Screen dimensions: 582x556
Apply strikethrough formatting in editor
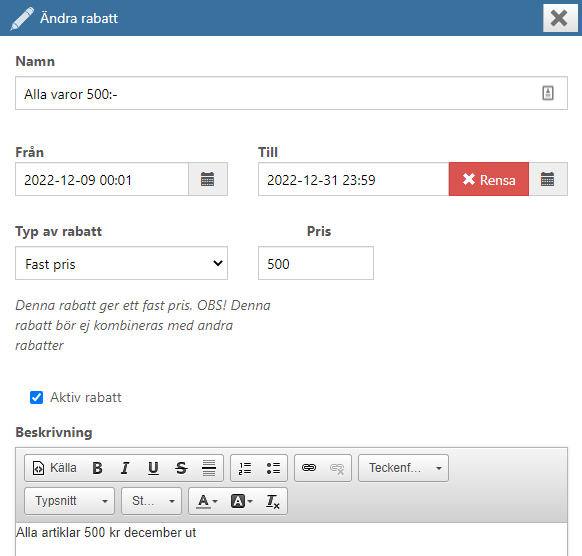tap(181, 468)
